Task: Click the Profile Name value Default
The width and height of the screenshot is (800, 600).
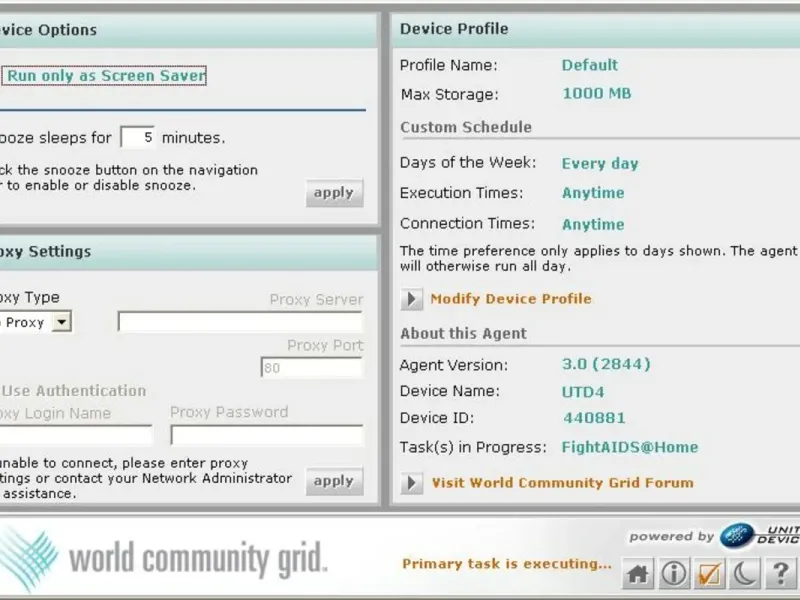Action: (x=589, y=65)
